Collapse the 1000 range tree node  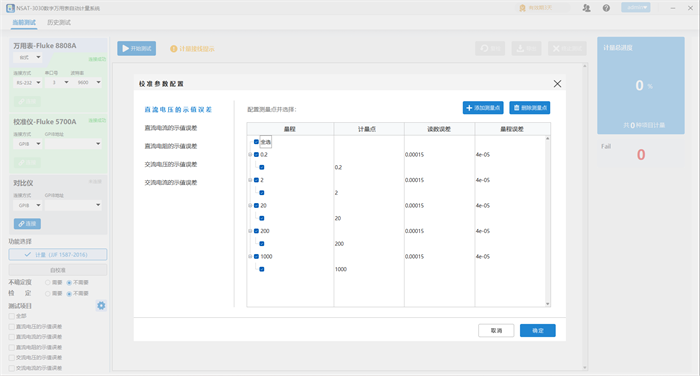250,256
